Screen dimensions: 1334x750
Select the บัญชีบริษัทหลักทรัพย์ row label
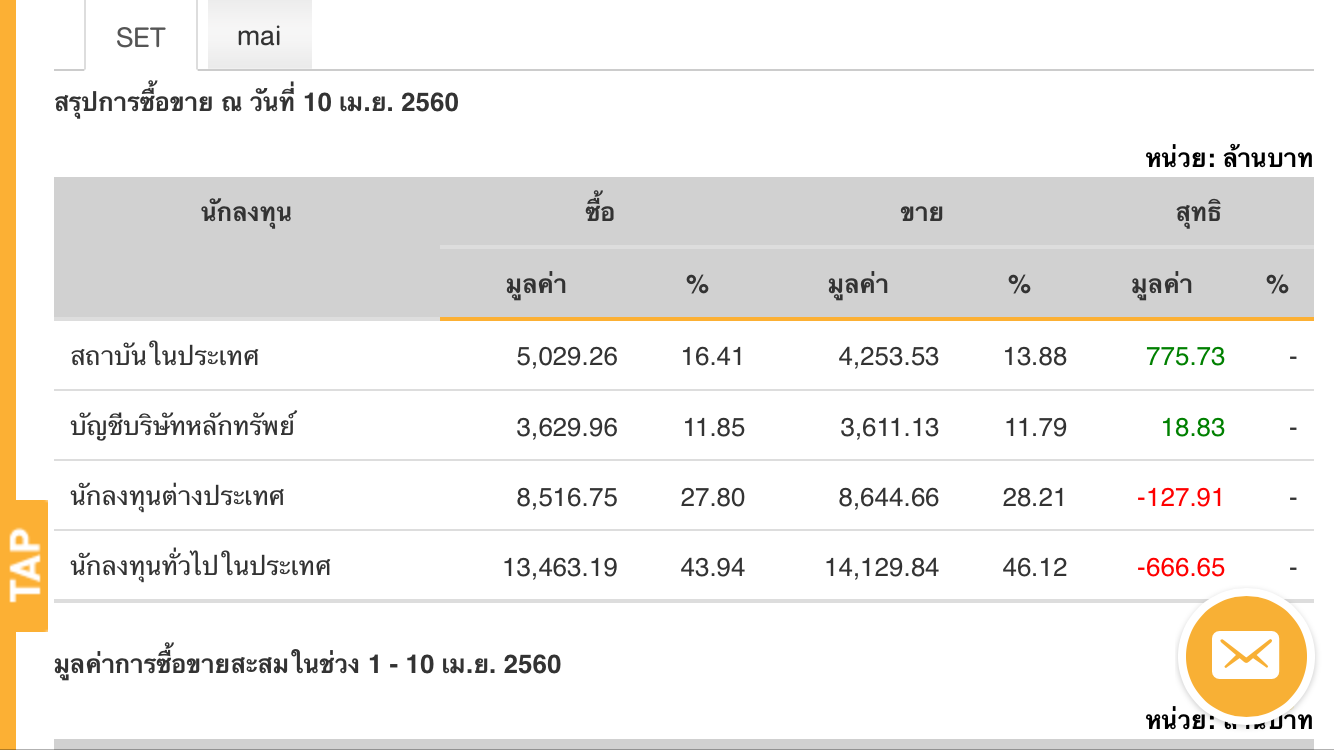(183, 427)
